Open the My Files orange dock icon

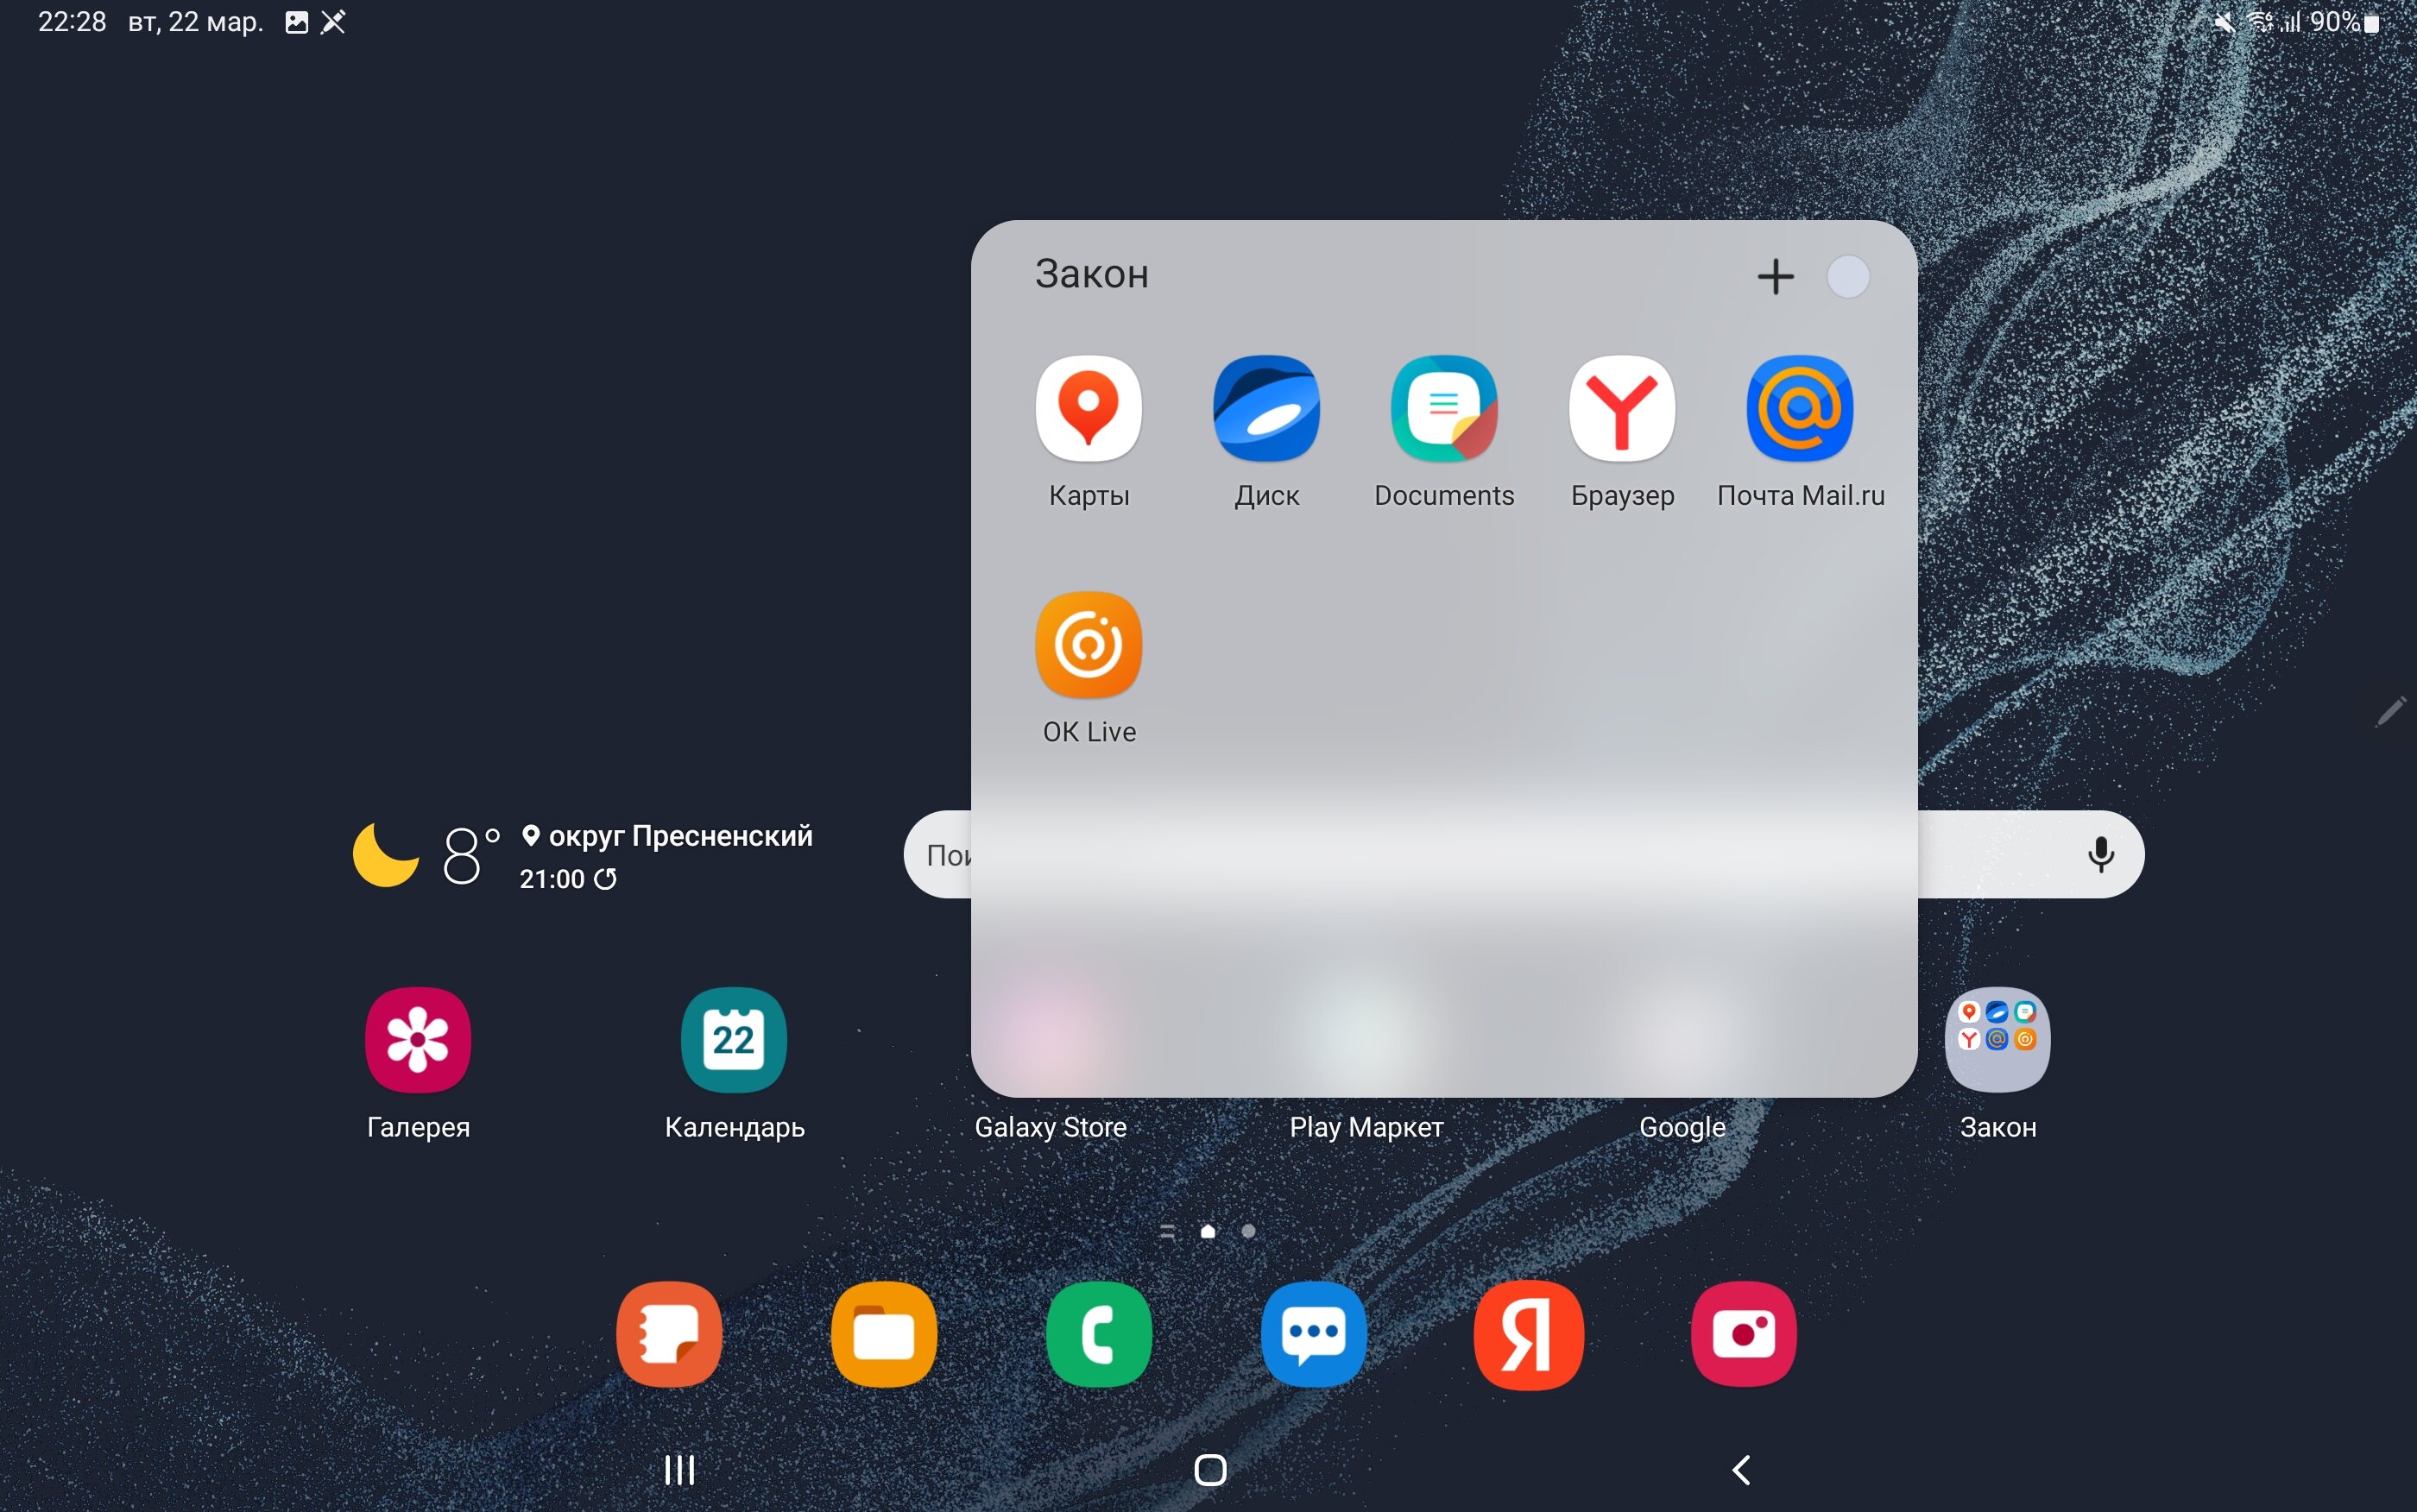click(x=884, y=1334)
